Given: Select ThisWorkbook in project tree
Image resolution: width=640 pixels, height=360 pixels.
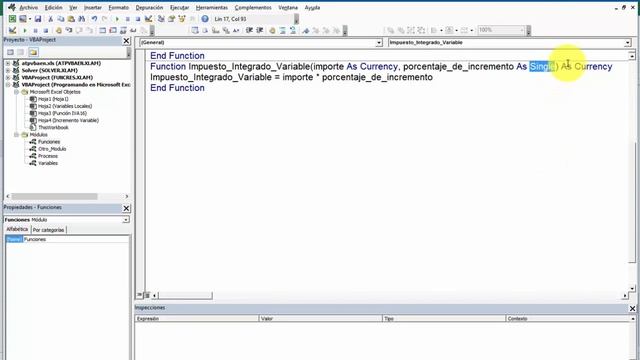Looking at the screenshot, I should [x=53, y=127].
